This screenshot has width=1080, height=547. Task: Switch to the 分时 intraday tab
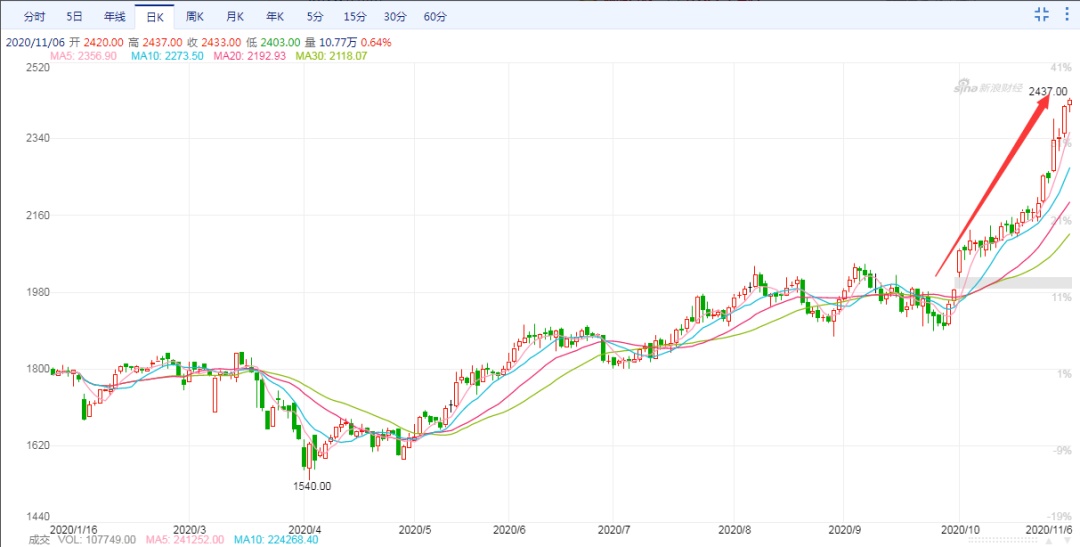pyautogui.click(x=34, y=17)
